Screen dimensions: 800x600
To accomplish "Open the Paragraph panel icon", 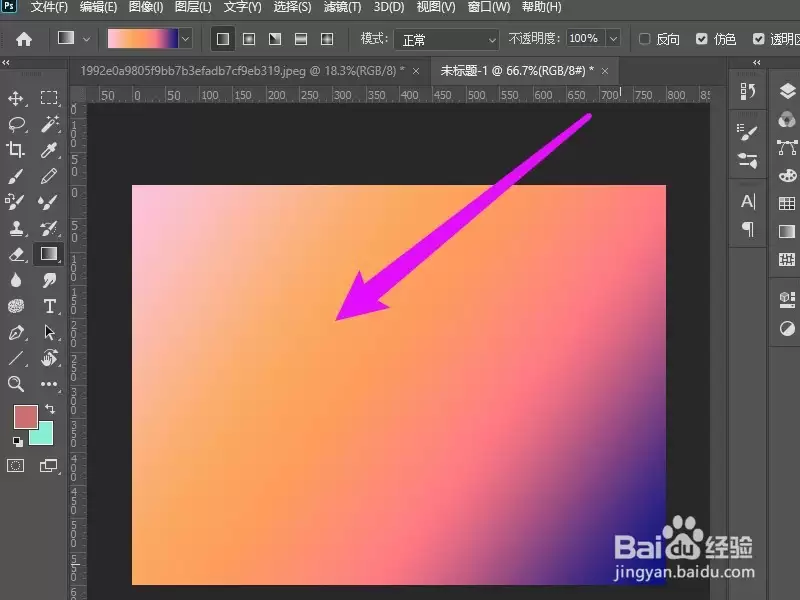I will (x=748, y=229).
